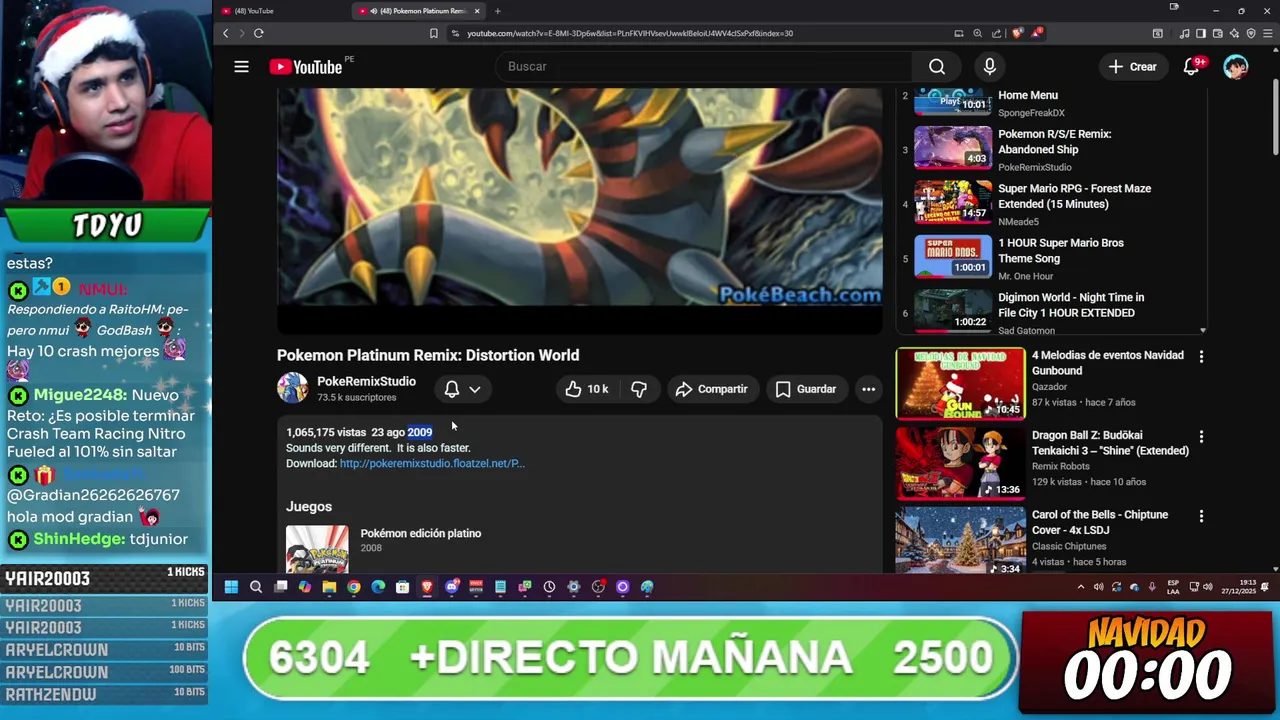Play Digimon World Night Time playlist item

click(1050, 313)
